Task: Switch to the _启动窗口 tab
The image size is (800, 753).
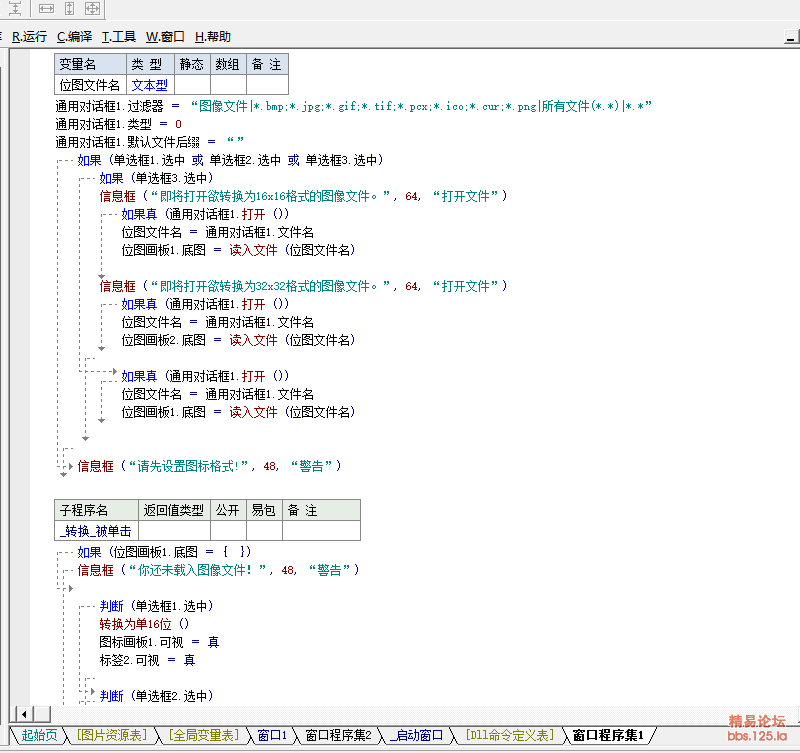Action: coord(417,735)
